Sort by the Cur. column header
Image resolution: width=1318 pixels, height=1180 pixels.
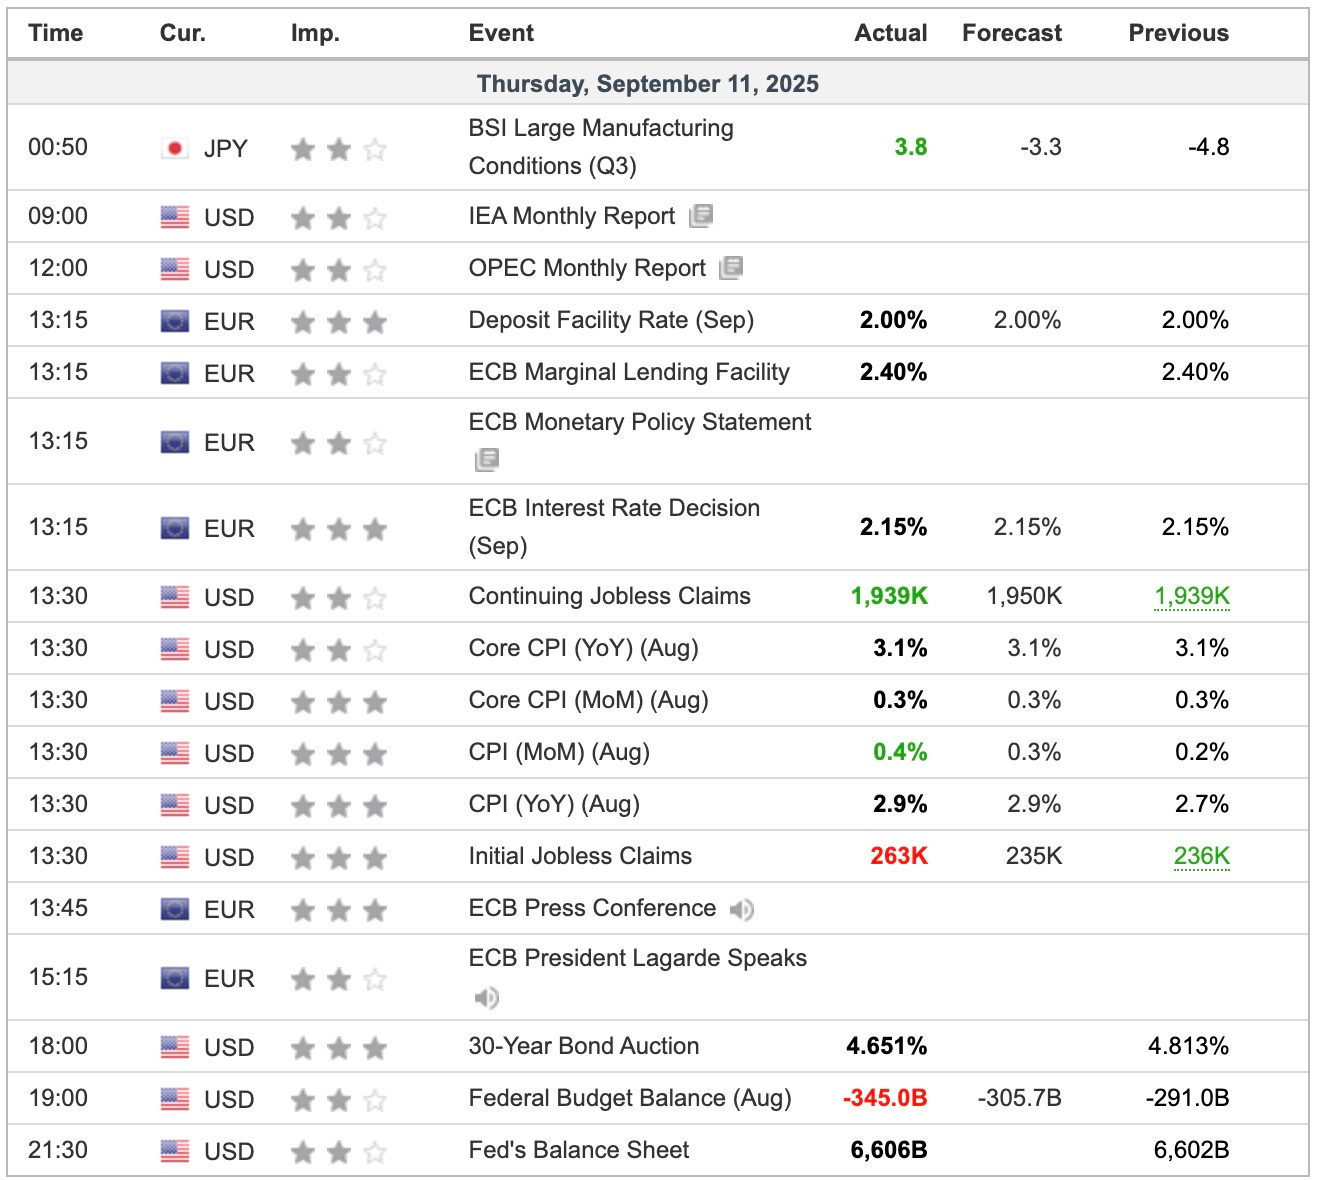(183, 33)
